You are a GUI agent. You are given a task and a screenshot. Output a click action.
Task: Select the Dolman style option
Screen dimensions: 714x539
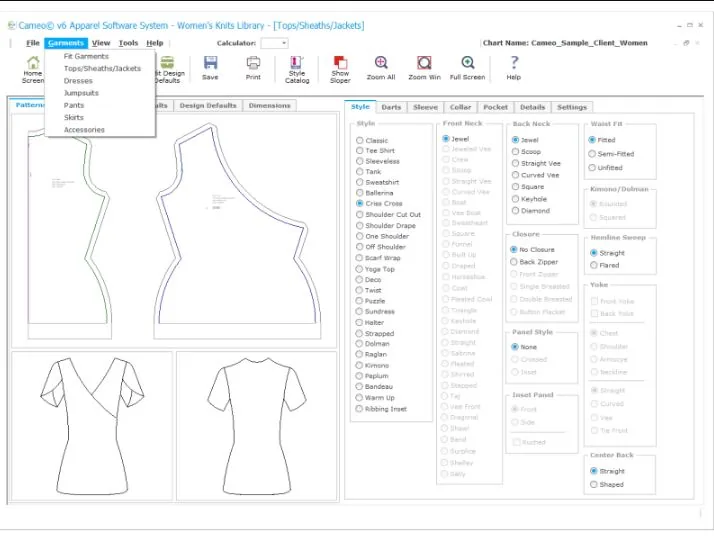point(360,344)
